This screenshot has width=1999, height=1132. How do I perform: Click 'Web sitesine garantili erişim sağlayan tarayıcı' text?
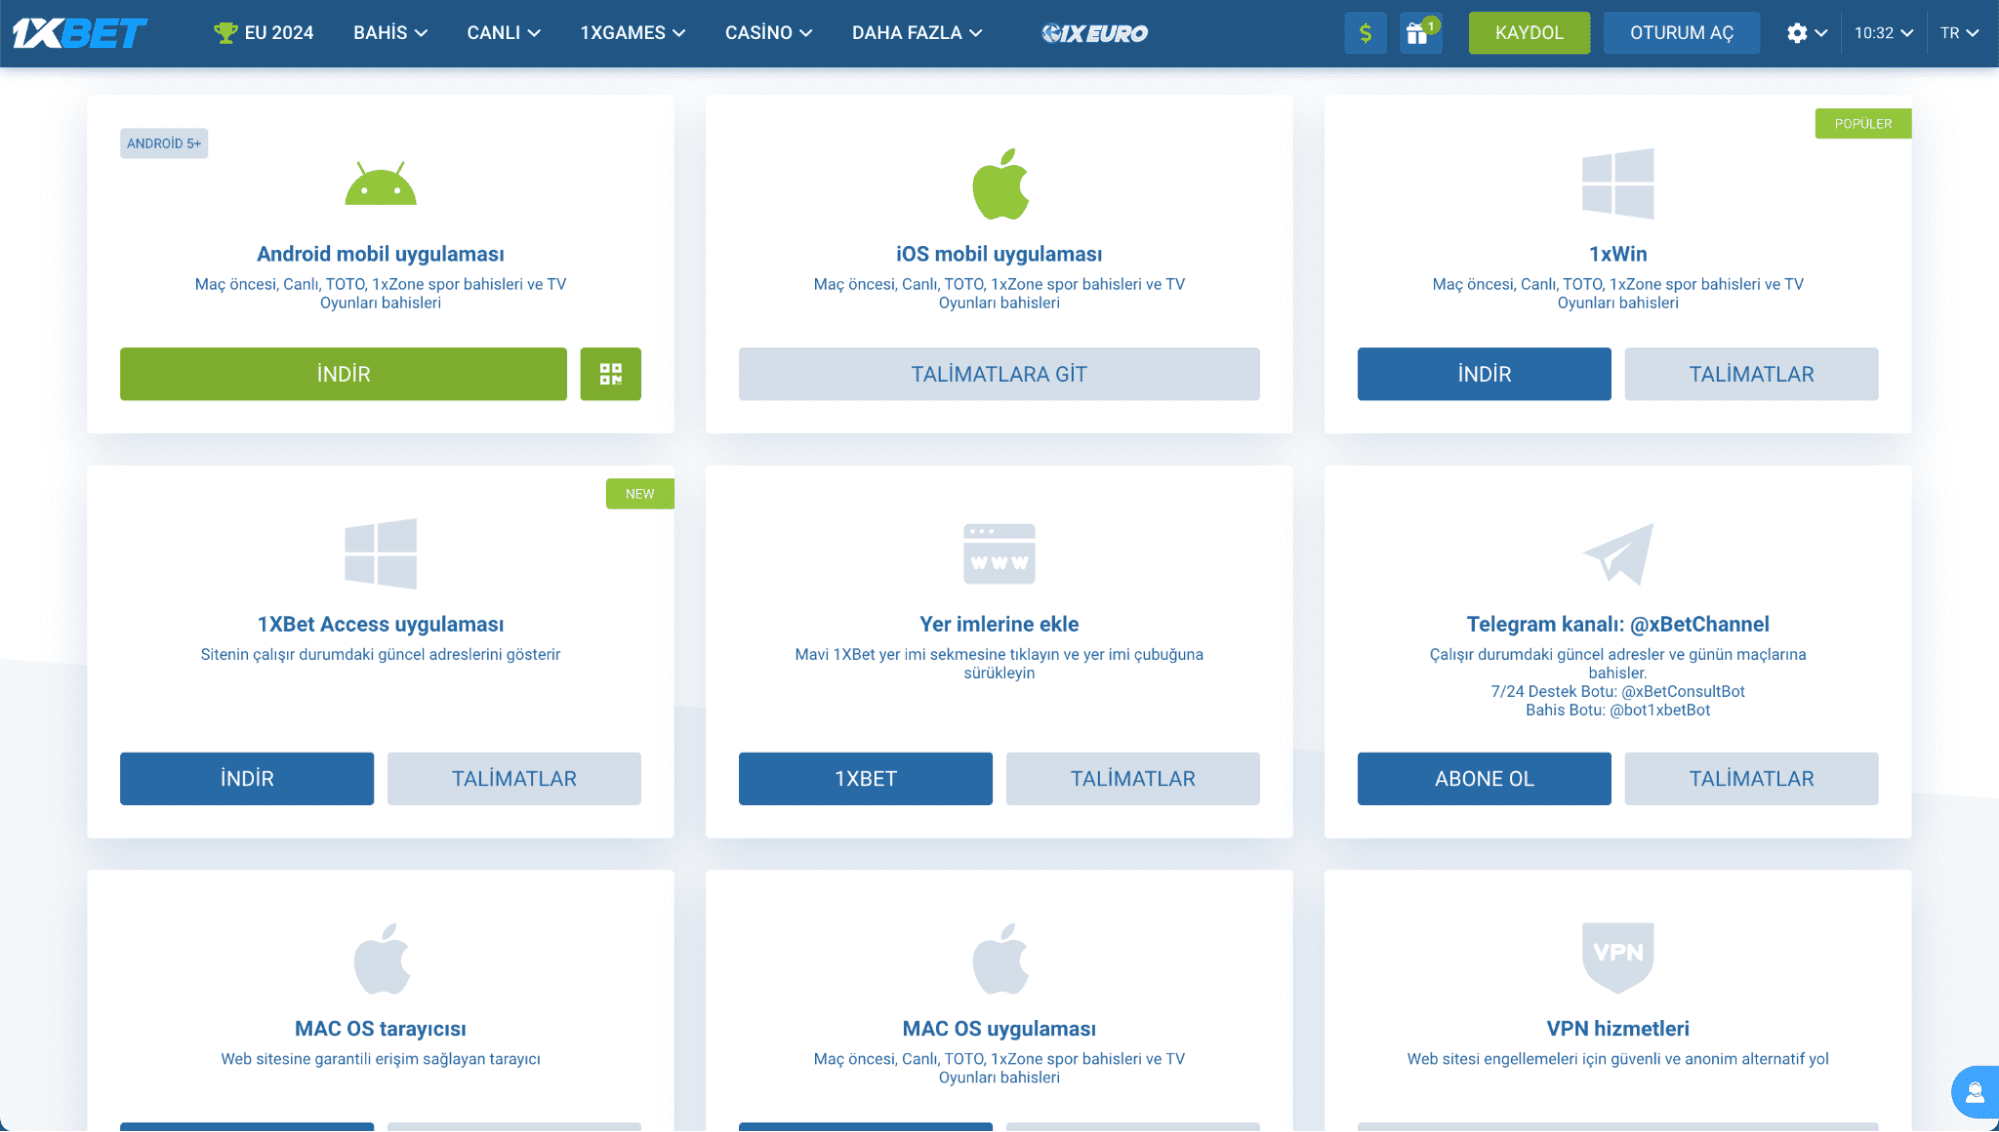[x=380, y=1060]
